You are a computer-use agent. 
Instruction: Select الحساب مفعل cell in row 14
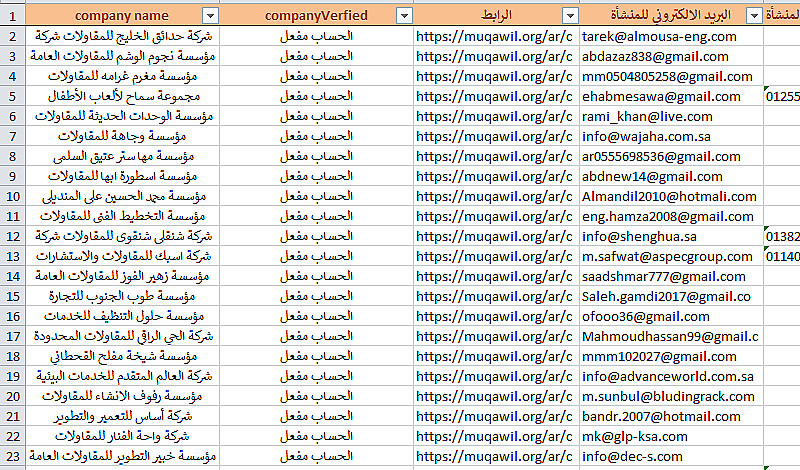[x=316, y=276]
